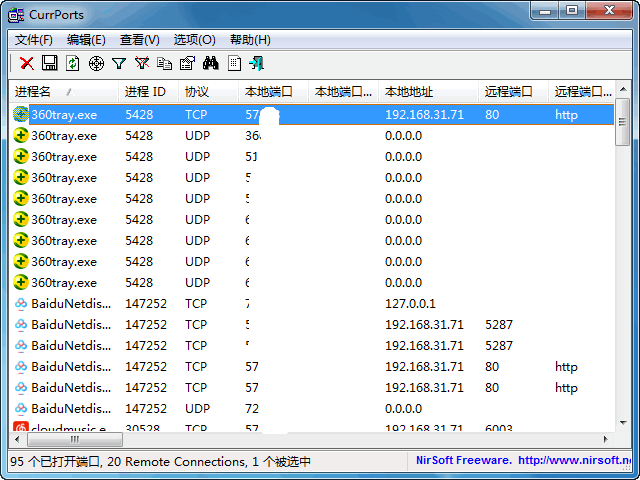Screen dimensions: 640x480
Task: Click the red X close connections icon
Action: 27,64
